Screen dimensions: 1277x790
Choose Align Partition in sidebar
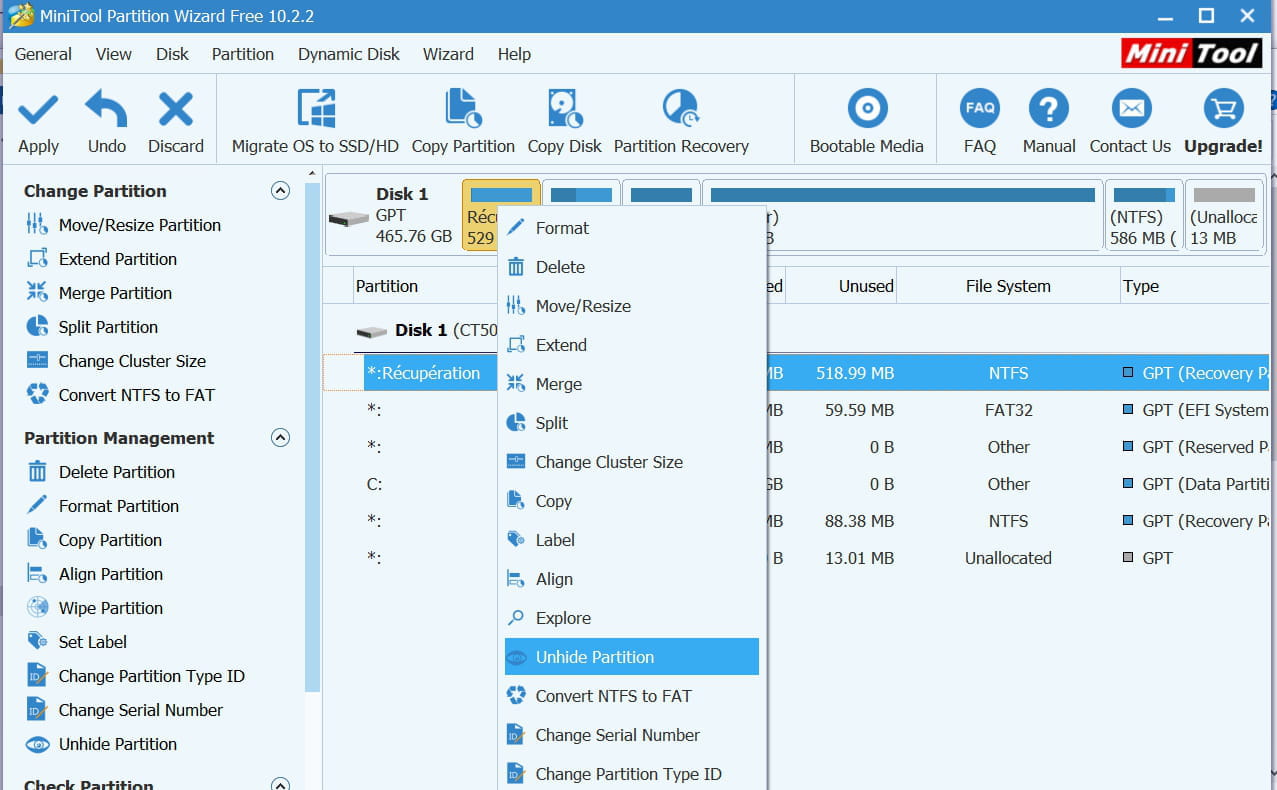(110, 574)
